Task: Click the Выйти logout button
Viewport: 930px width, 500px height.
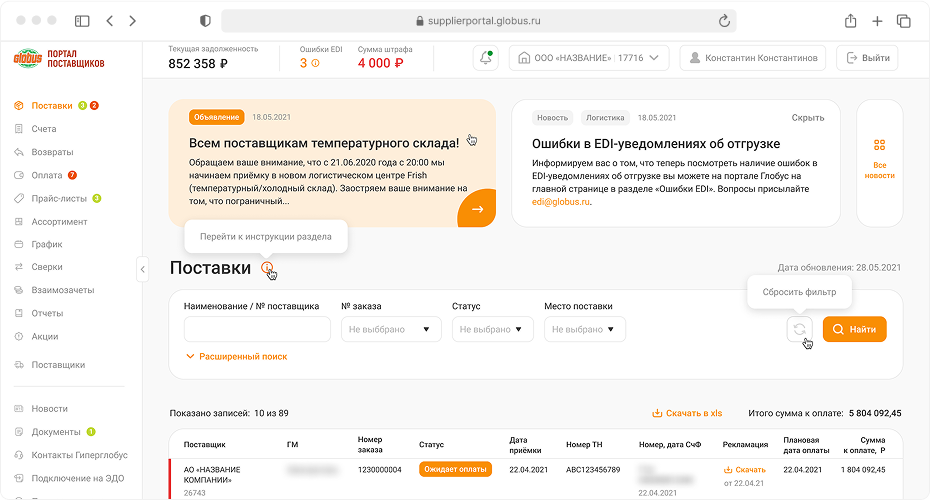Action: pyautogui.click(x=867, y=58)
